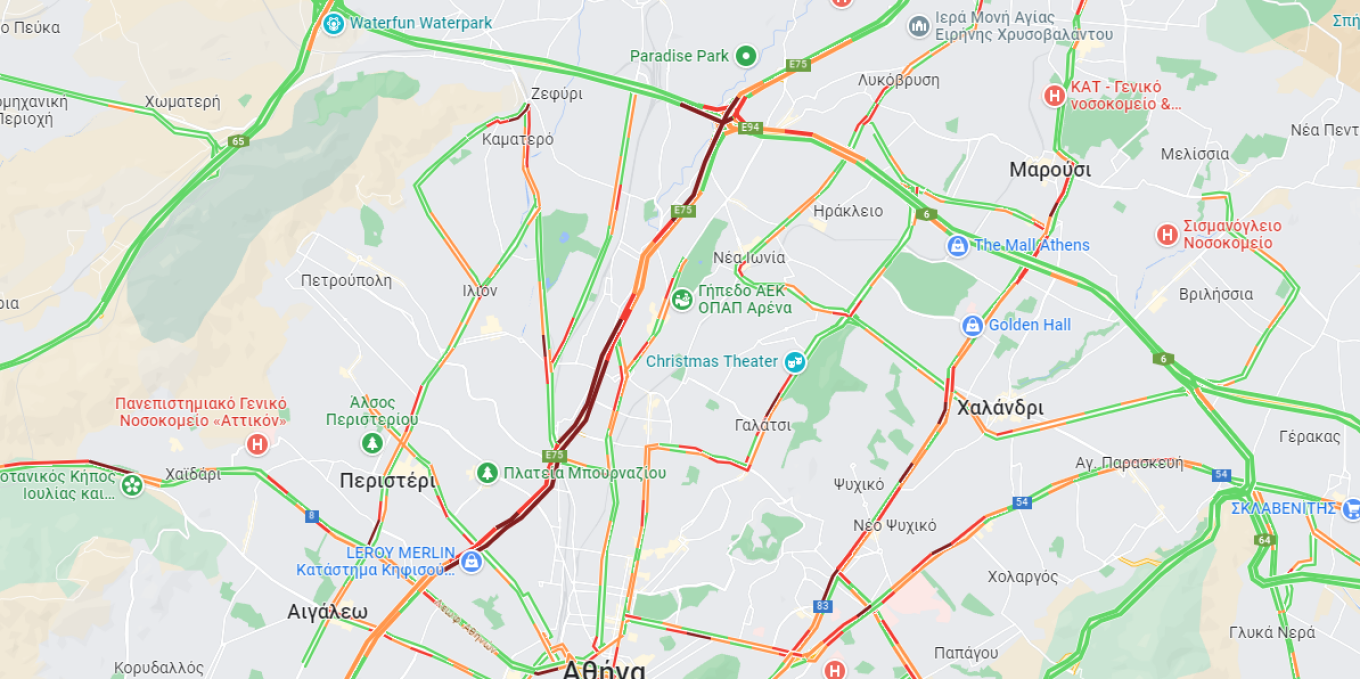Select the ΣΚΛΑΒΕΝΙΤΗΣ shopping cart icon
Image resolution: width=1360 pixels, height=679 pixels.
point(1351,508)
